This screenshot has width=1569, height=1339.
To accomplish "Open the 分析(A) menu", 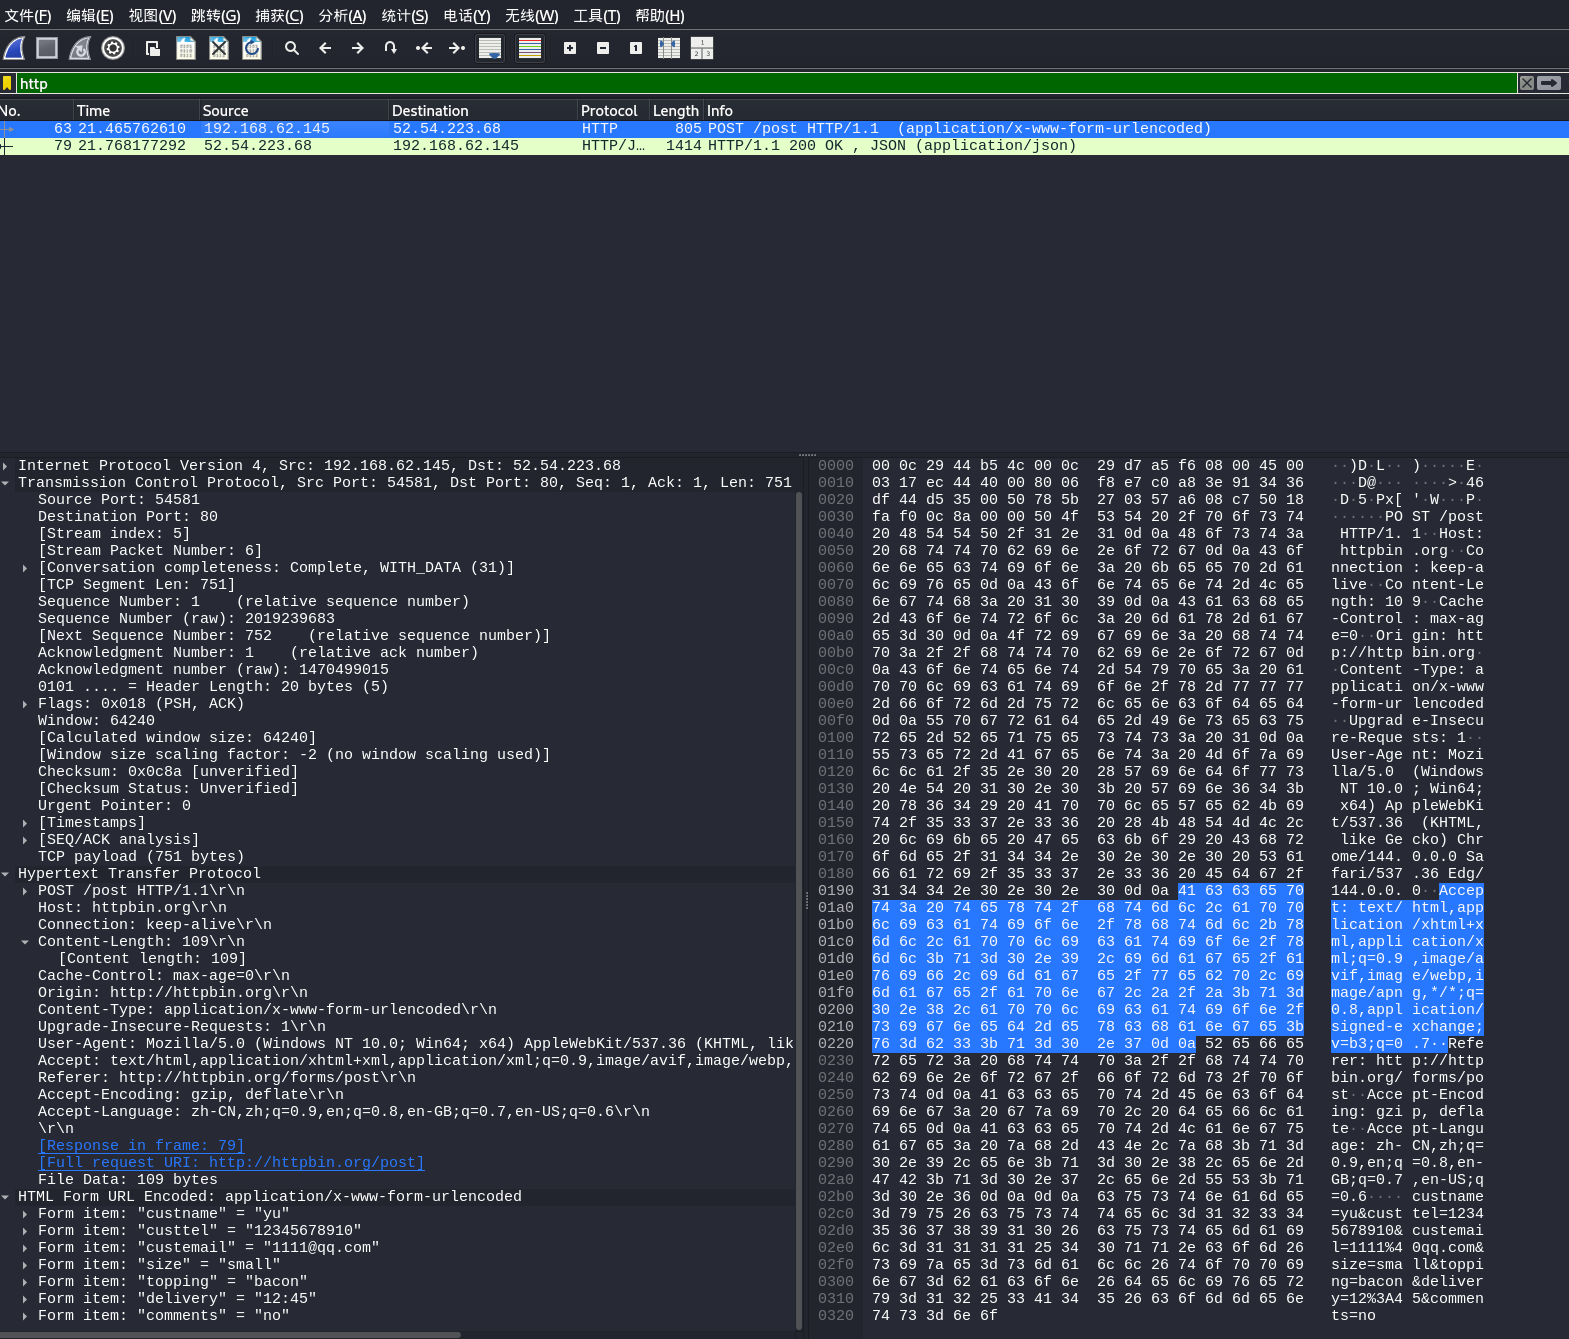I will [342, 16].
